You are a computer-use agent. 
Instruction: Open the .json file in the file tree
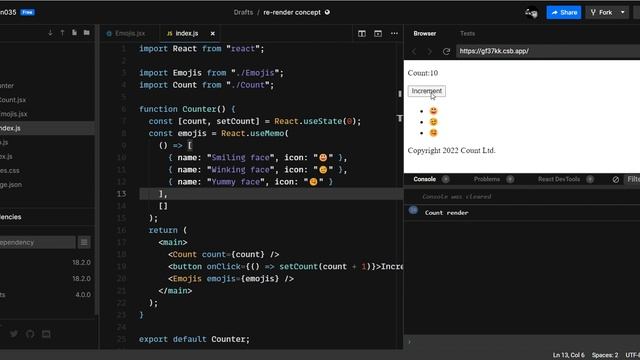tap(11, 184)
